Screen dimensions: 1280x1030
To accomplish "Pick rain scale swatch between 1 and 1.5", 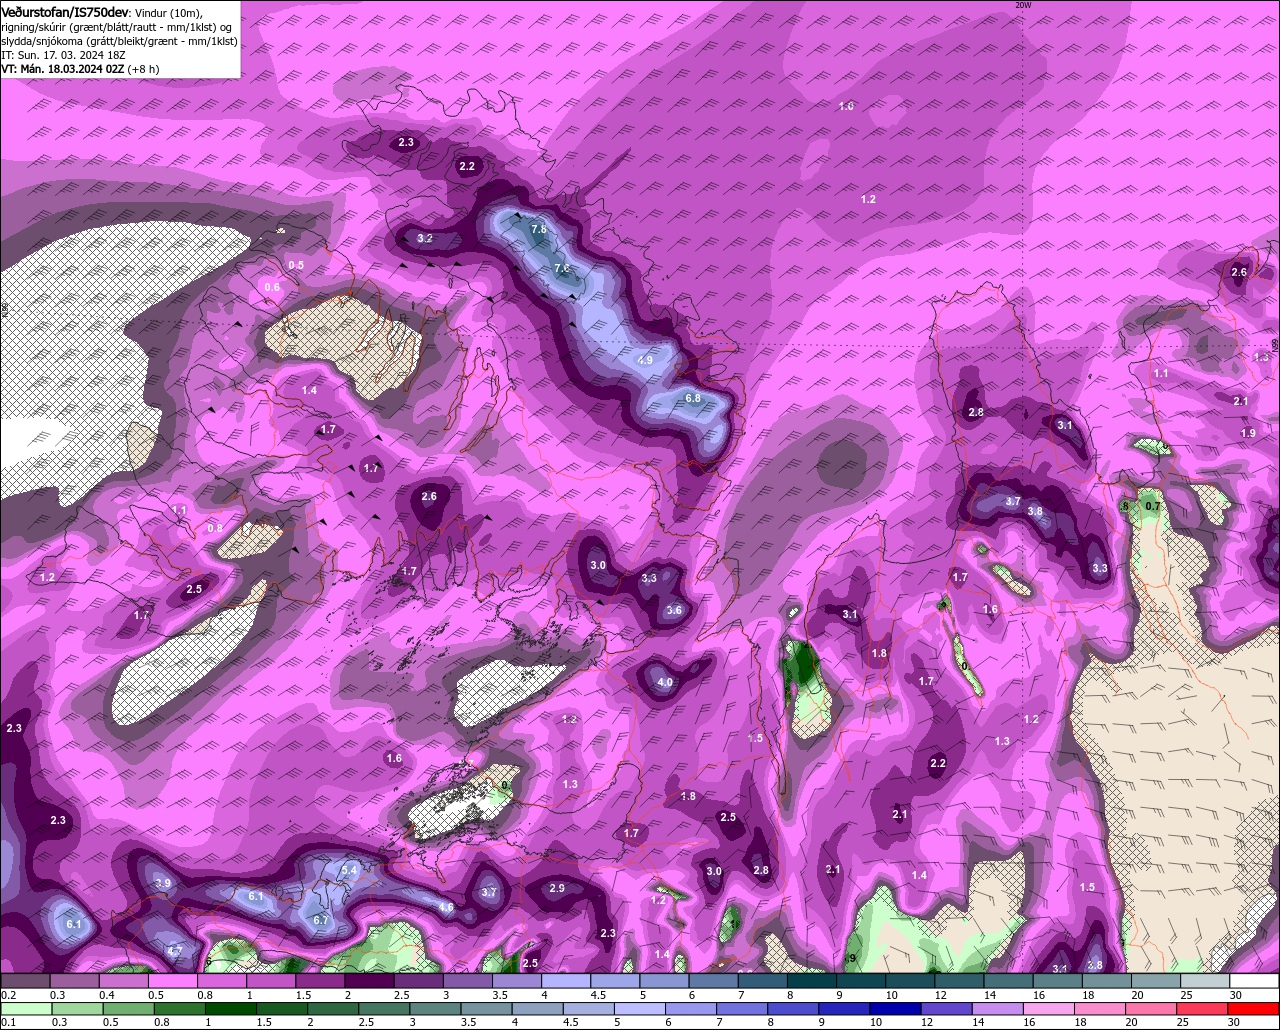I will click(x=232, y=1008).
